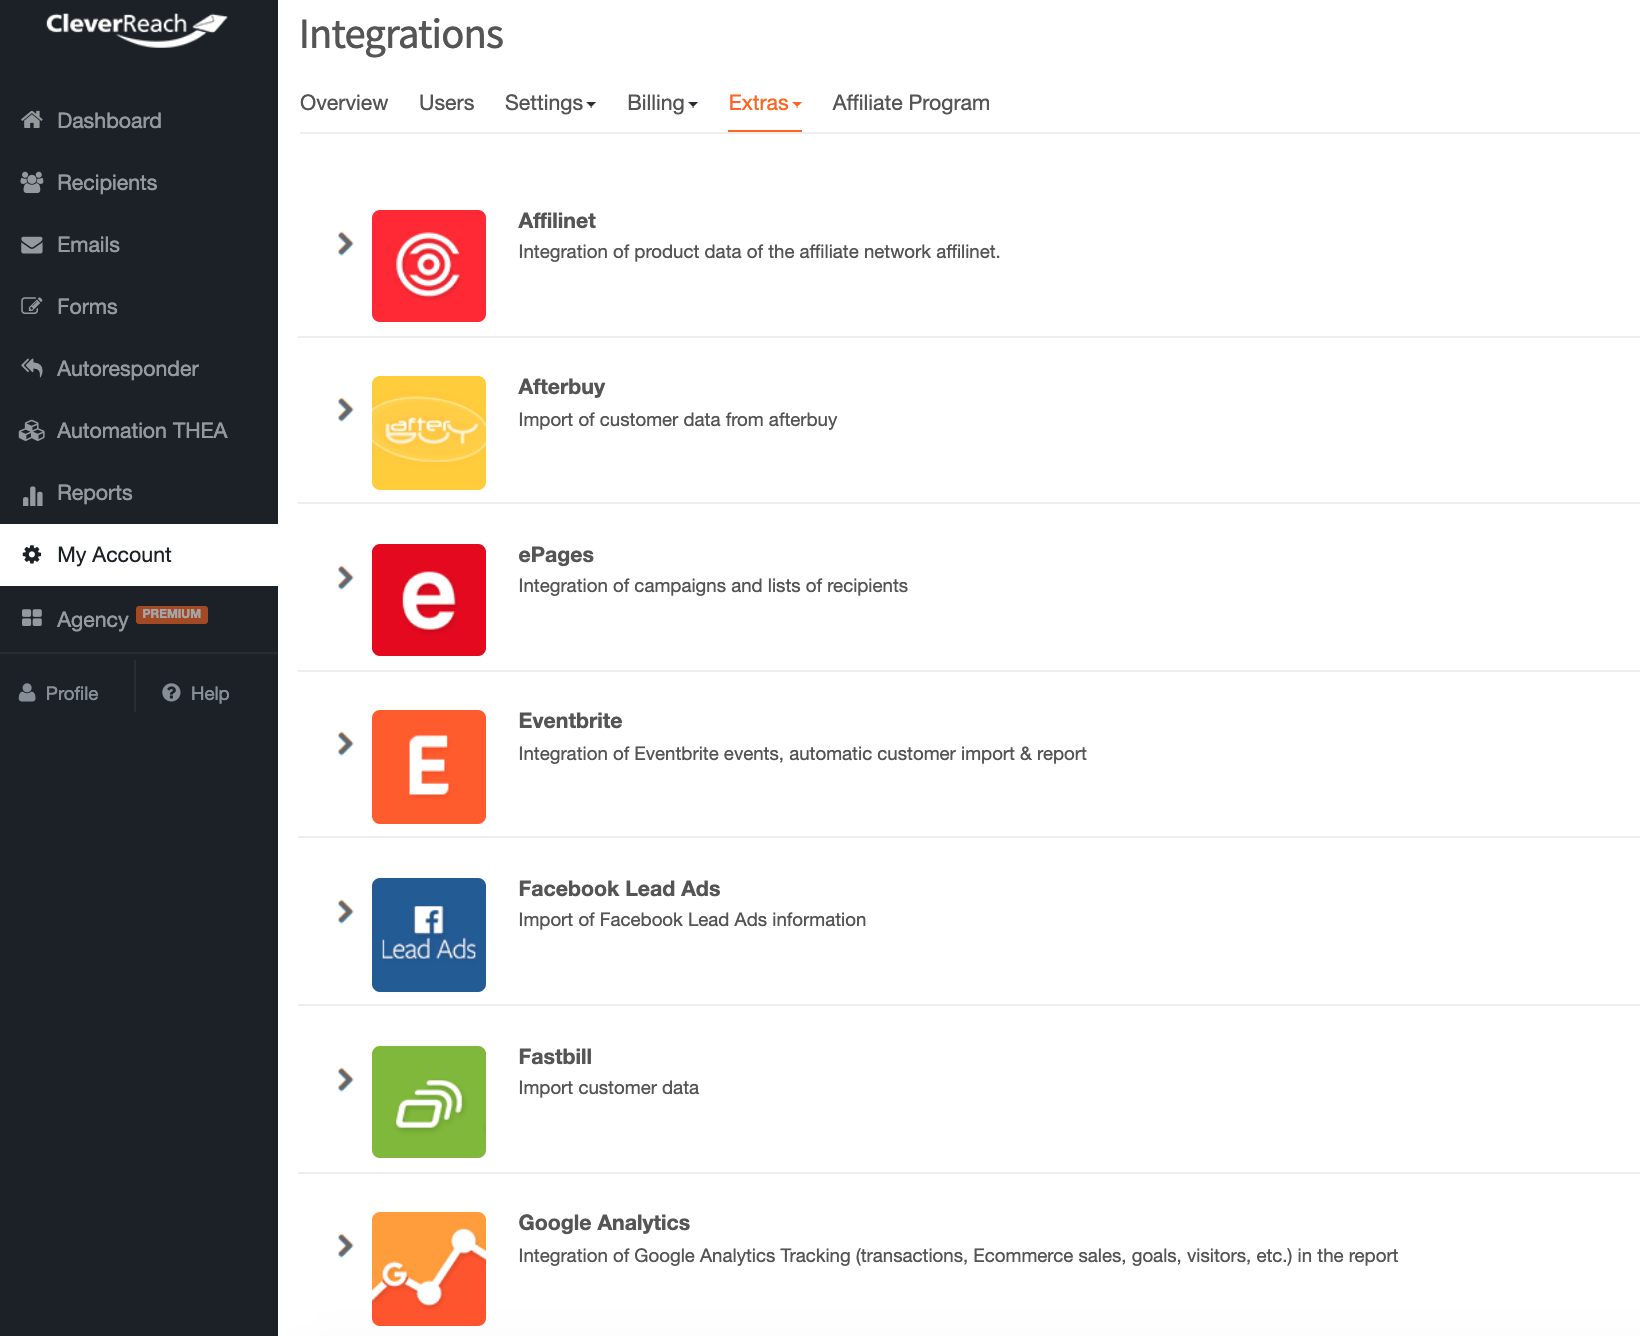Image resolution: width=1640 pixels, height=1336 pixels.
Task: Click the Facebook Lead Ads title
Action: 619,889
